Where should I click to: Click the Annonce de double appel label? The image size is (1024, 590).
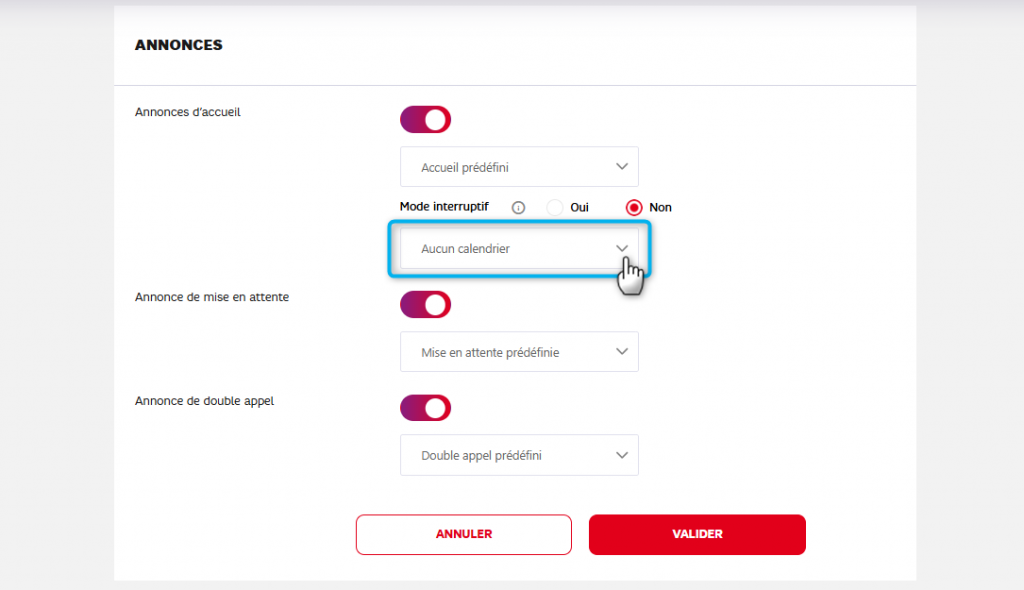tap(204, 401)
